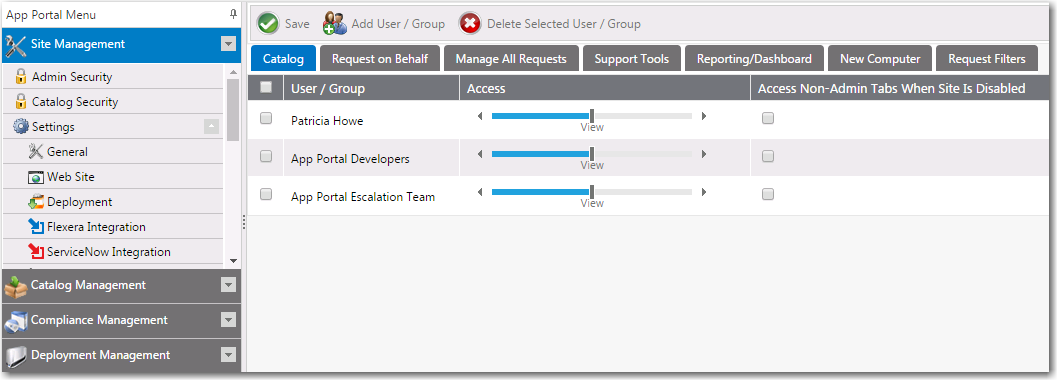Click the red Delete Selected User / Group icon
The height and width of the screenshot is (380, 1057).
[x=471, y=24]
